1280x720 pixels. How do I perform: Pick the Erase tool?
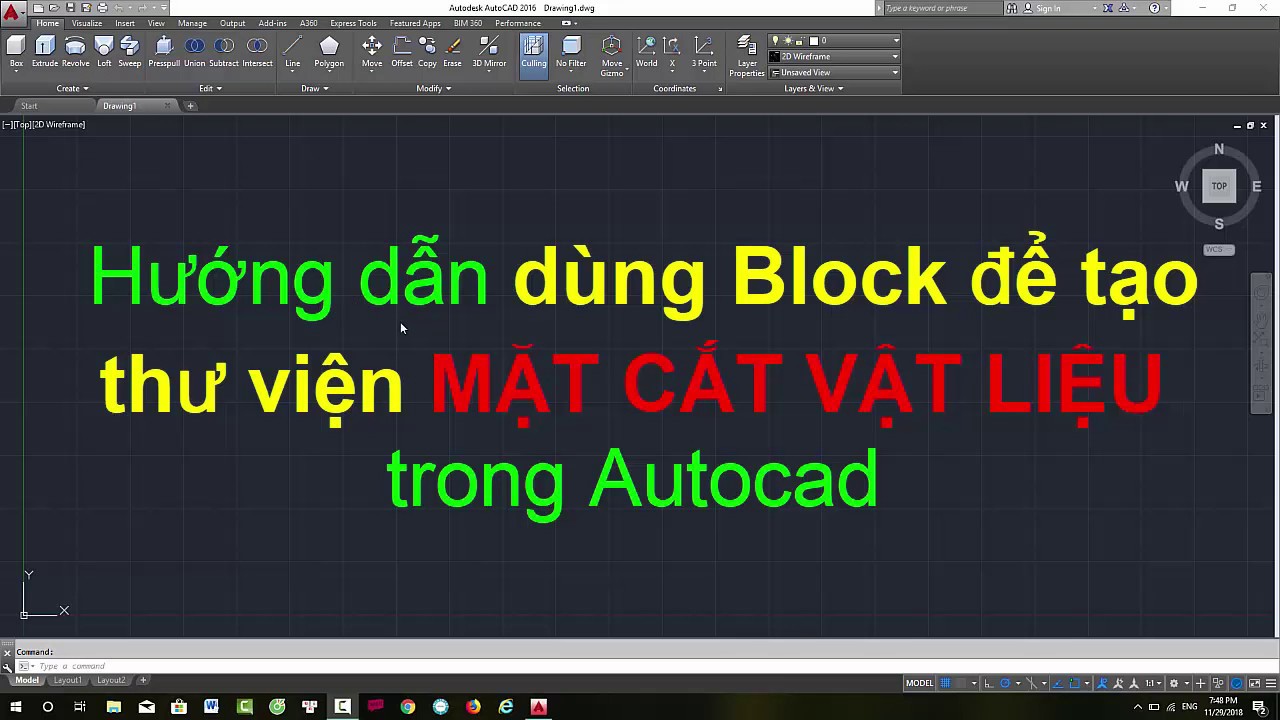coord(452,51)
